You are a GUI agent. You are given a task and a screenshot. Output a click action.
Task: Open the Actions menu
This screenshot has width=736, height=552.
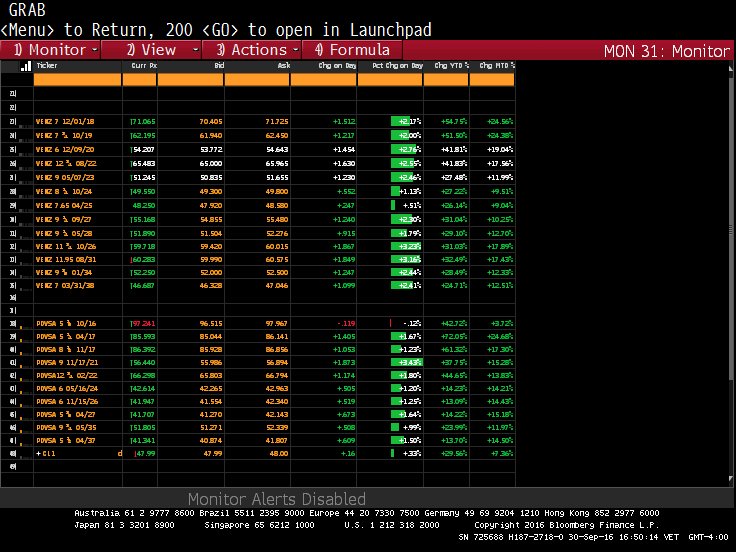[x=252, y=50]
